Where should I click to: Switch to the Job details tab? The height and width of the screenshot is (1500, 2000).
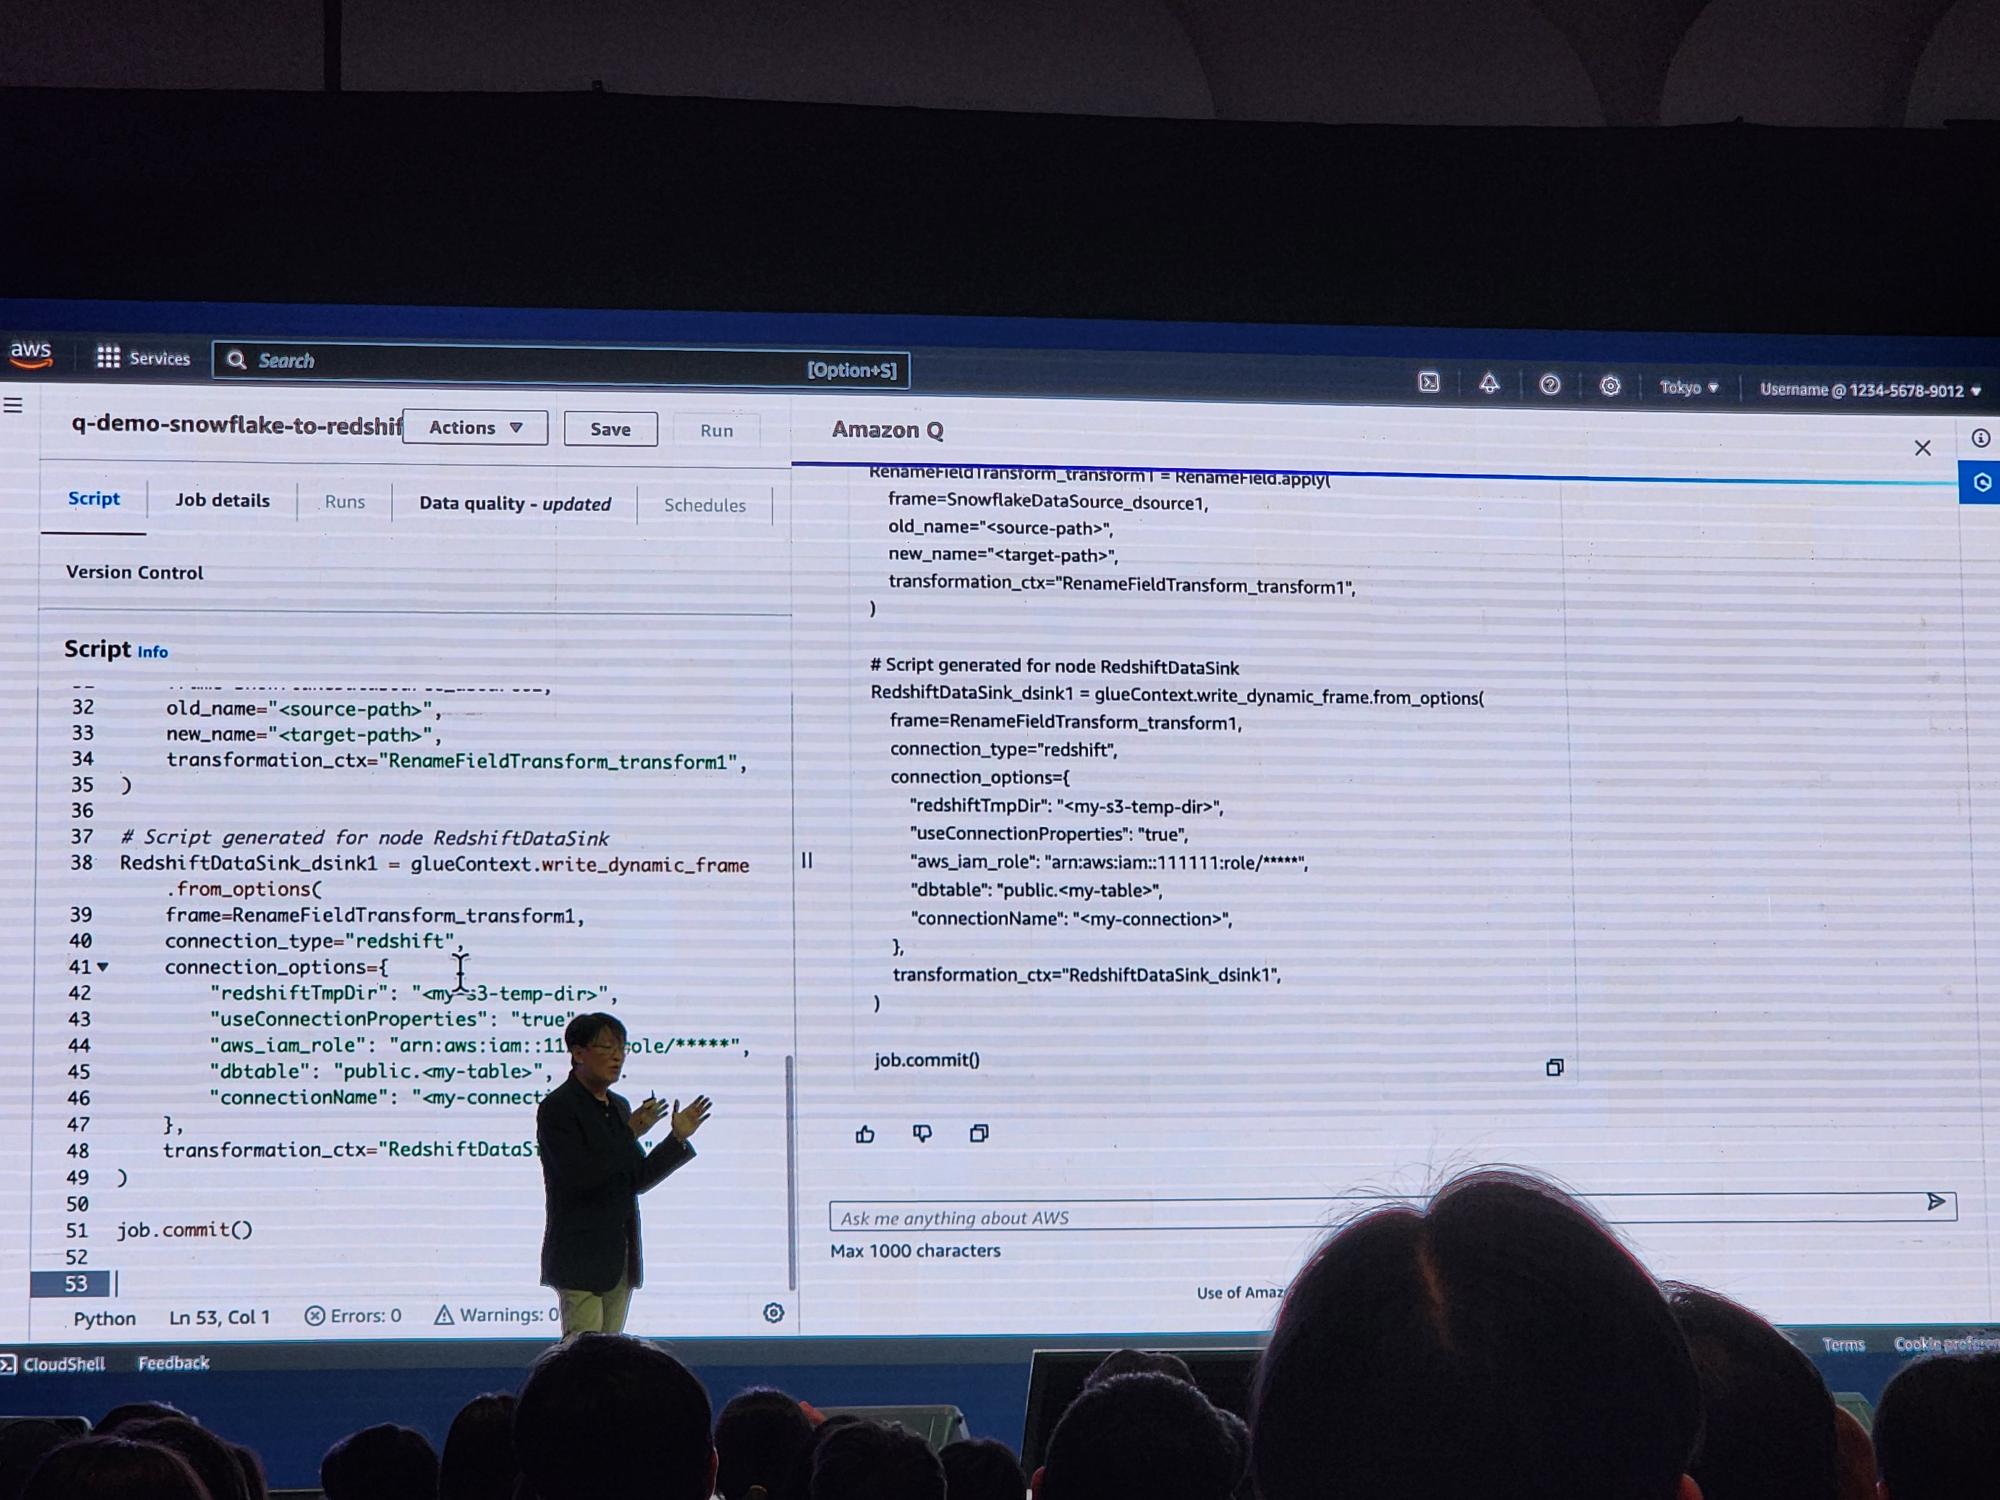coord(222,500)
